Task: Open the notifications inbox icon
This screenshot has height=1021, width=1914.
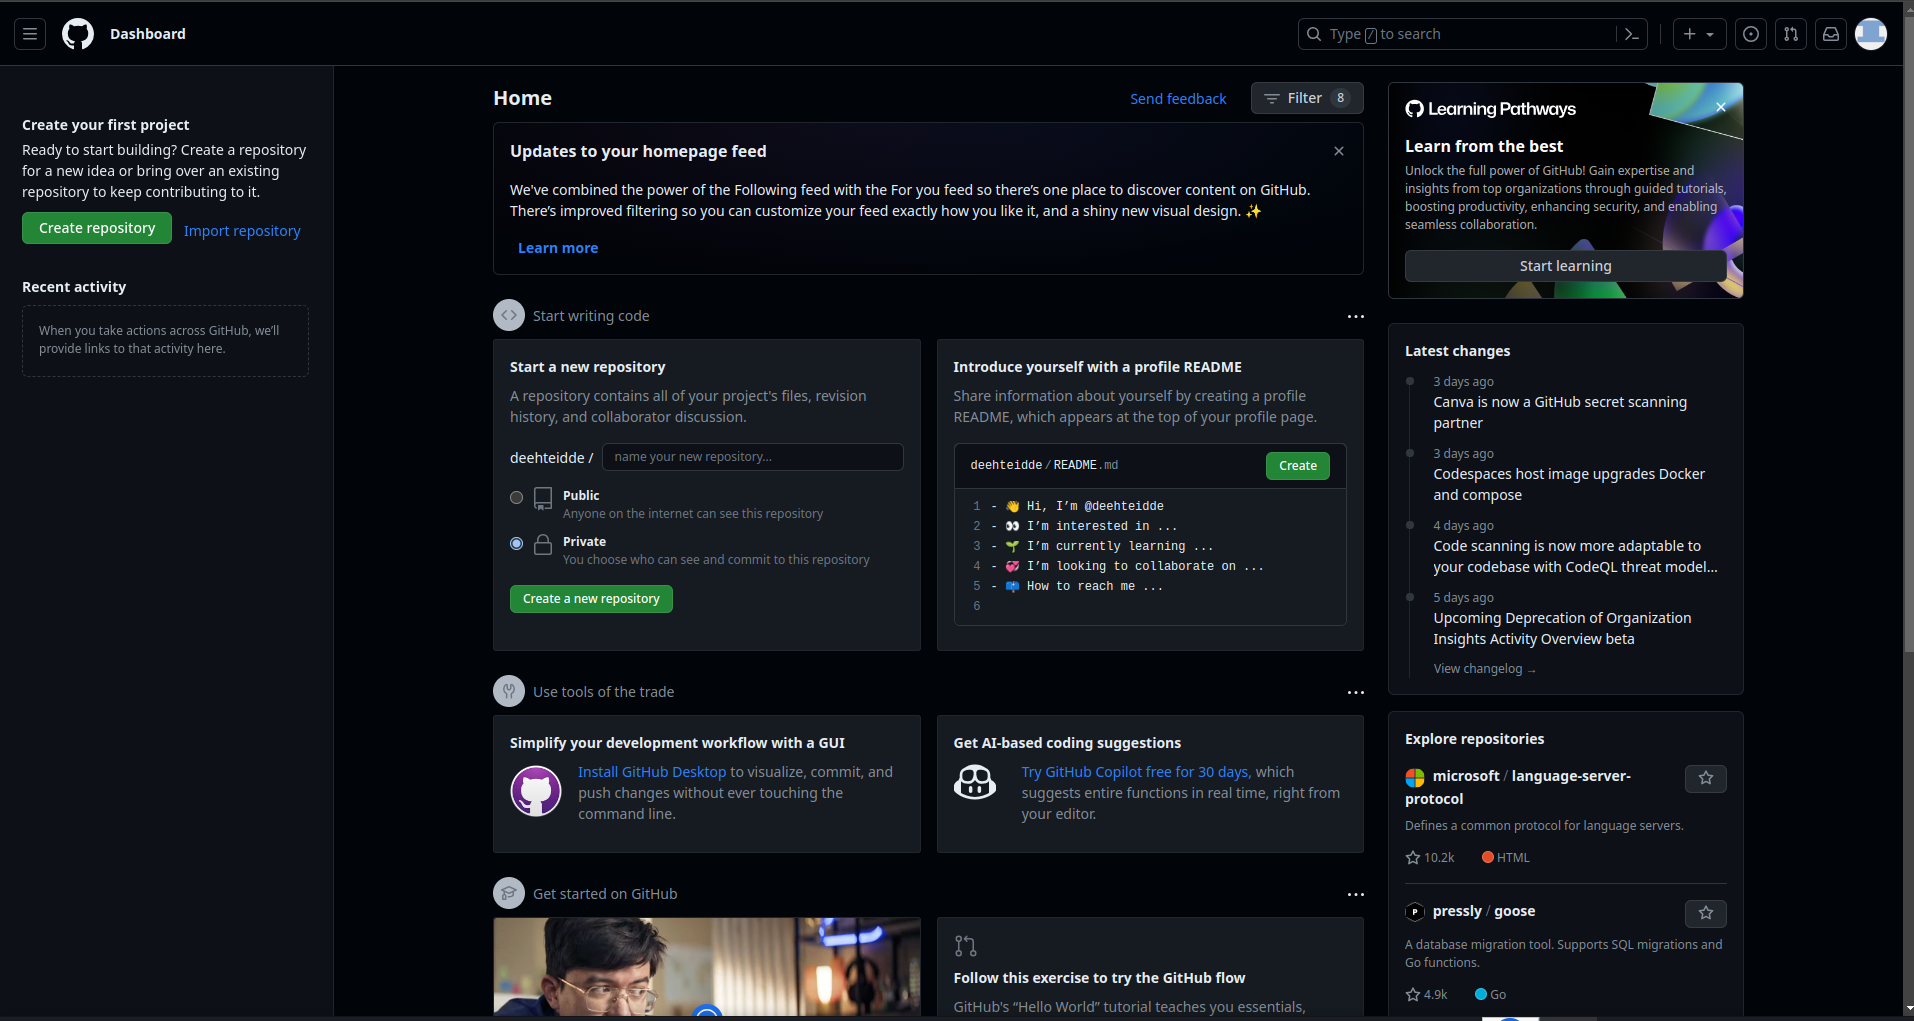Action: (x=1831, y=34)
